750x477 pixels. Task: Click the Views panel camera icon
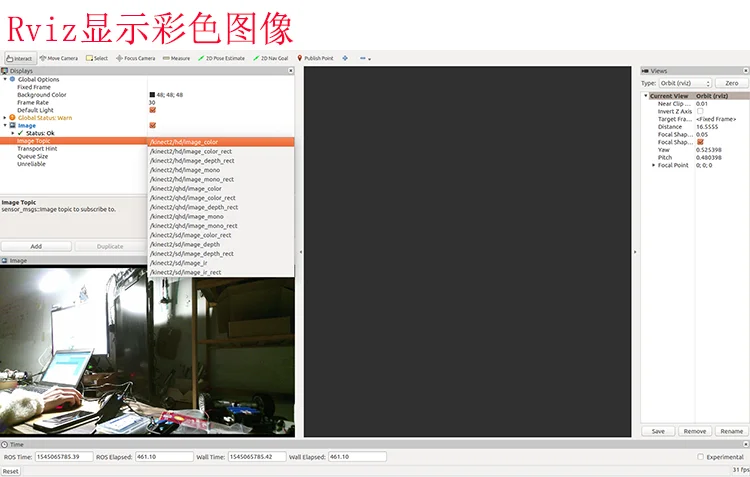point(645,71)
